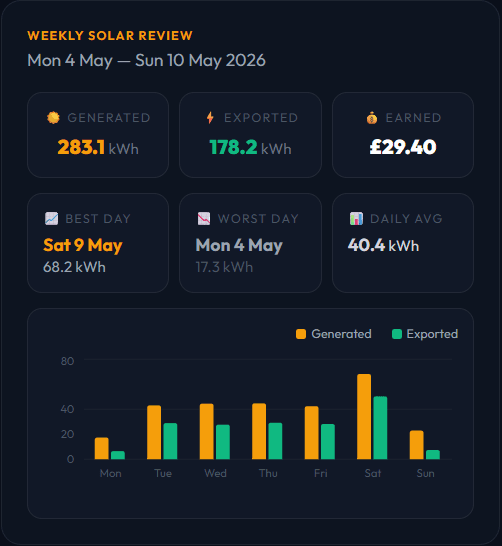
Task: Click the sun icon beside Generated
Action: click(x=53, y=118)
